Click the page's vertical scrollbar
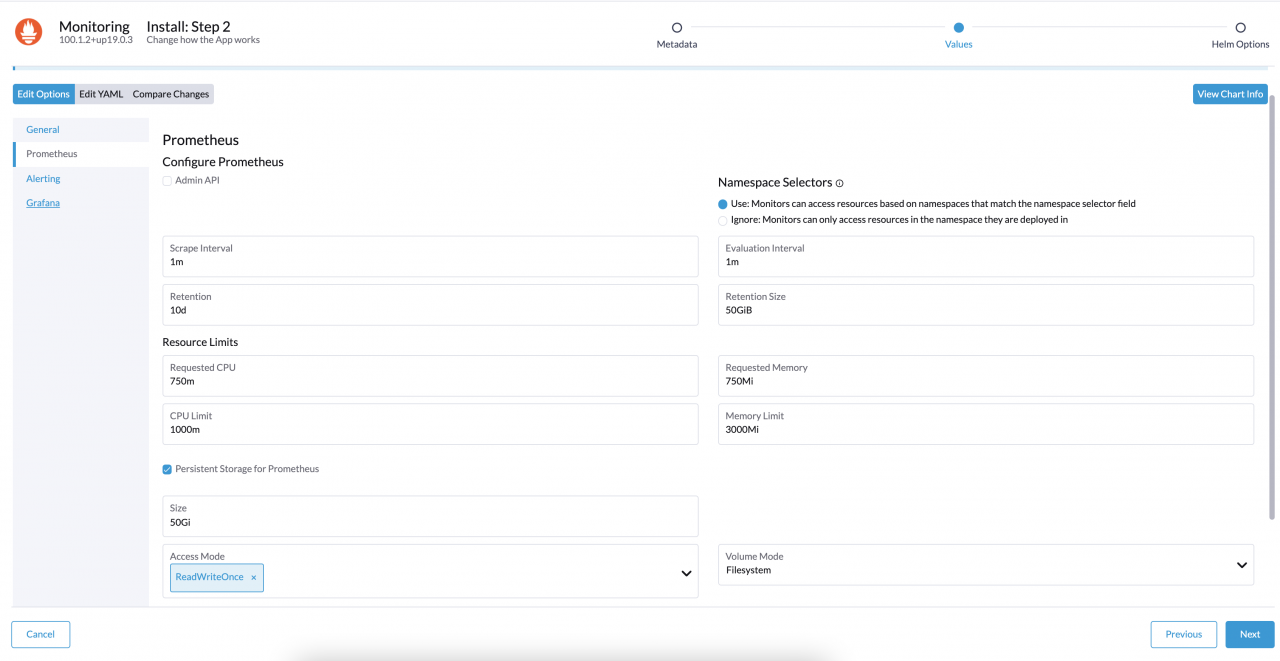 [1273, 300]
